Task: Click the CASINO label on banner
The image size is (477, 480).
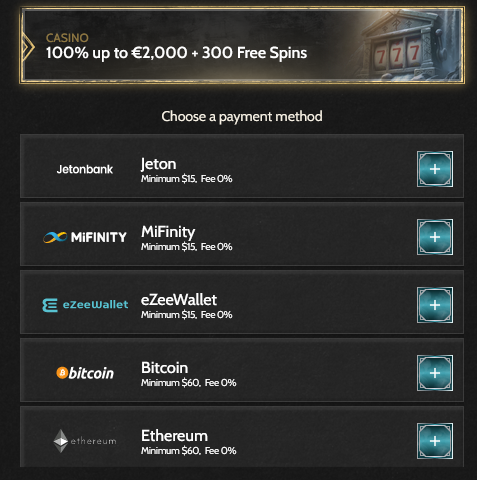Action: tap(67, 38)
